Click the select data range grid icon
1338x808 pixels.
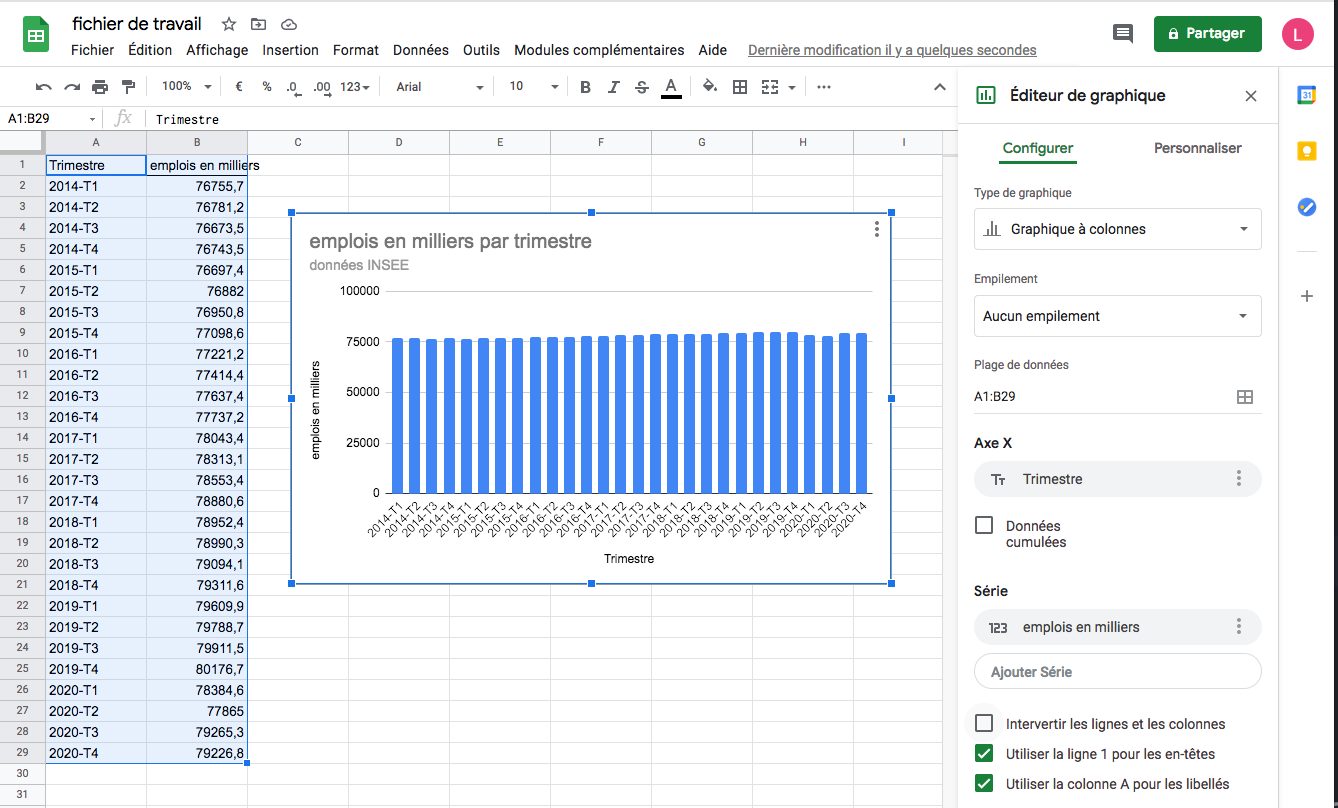point(1245,397)
